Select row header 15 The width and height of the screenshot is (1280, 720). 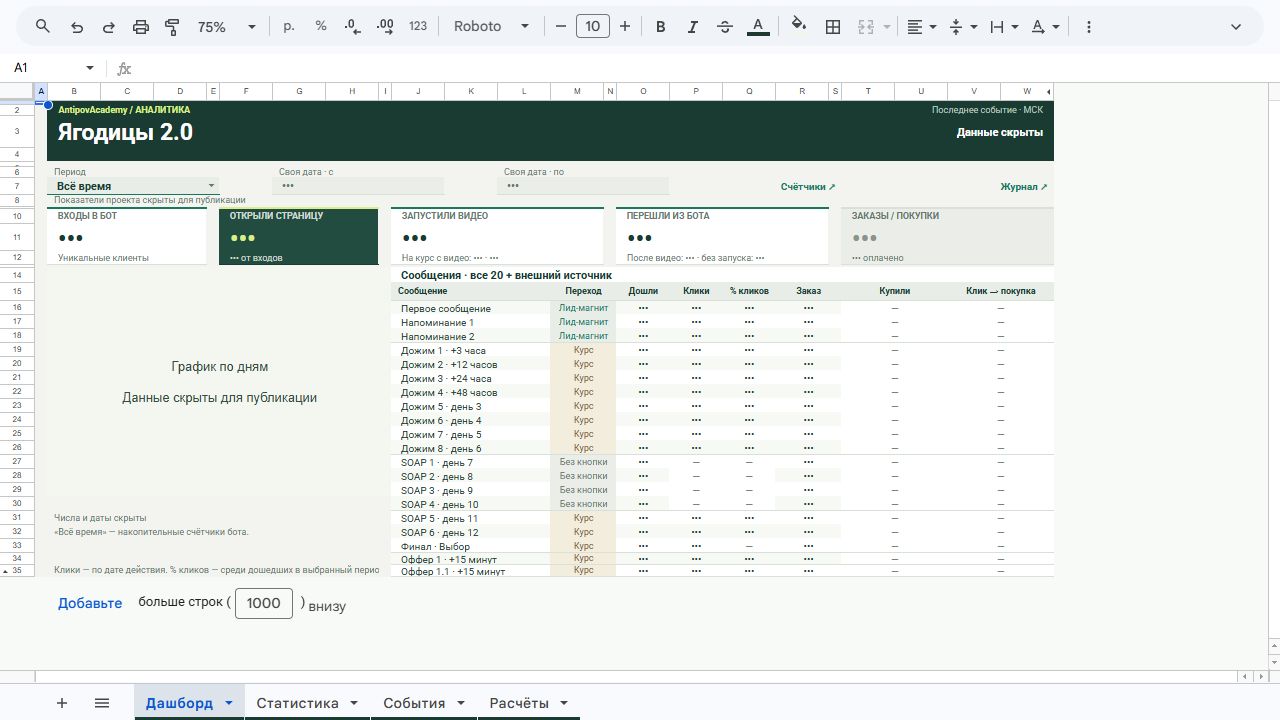(17, 291)
